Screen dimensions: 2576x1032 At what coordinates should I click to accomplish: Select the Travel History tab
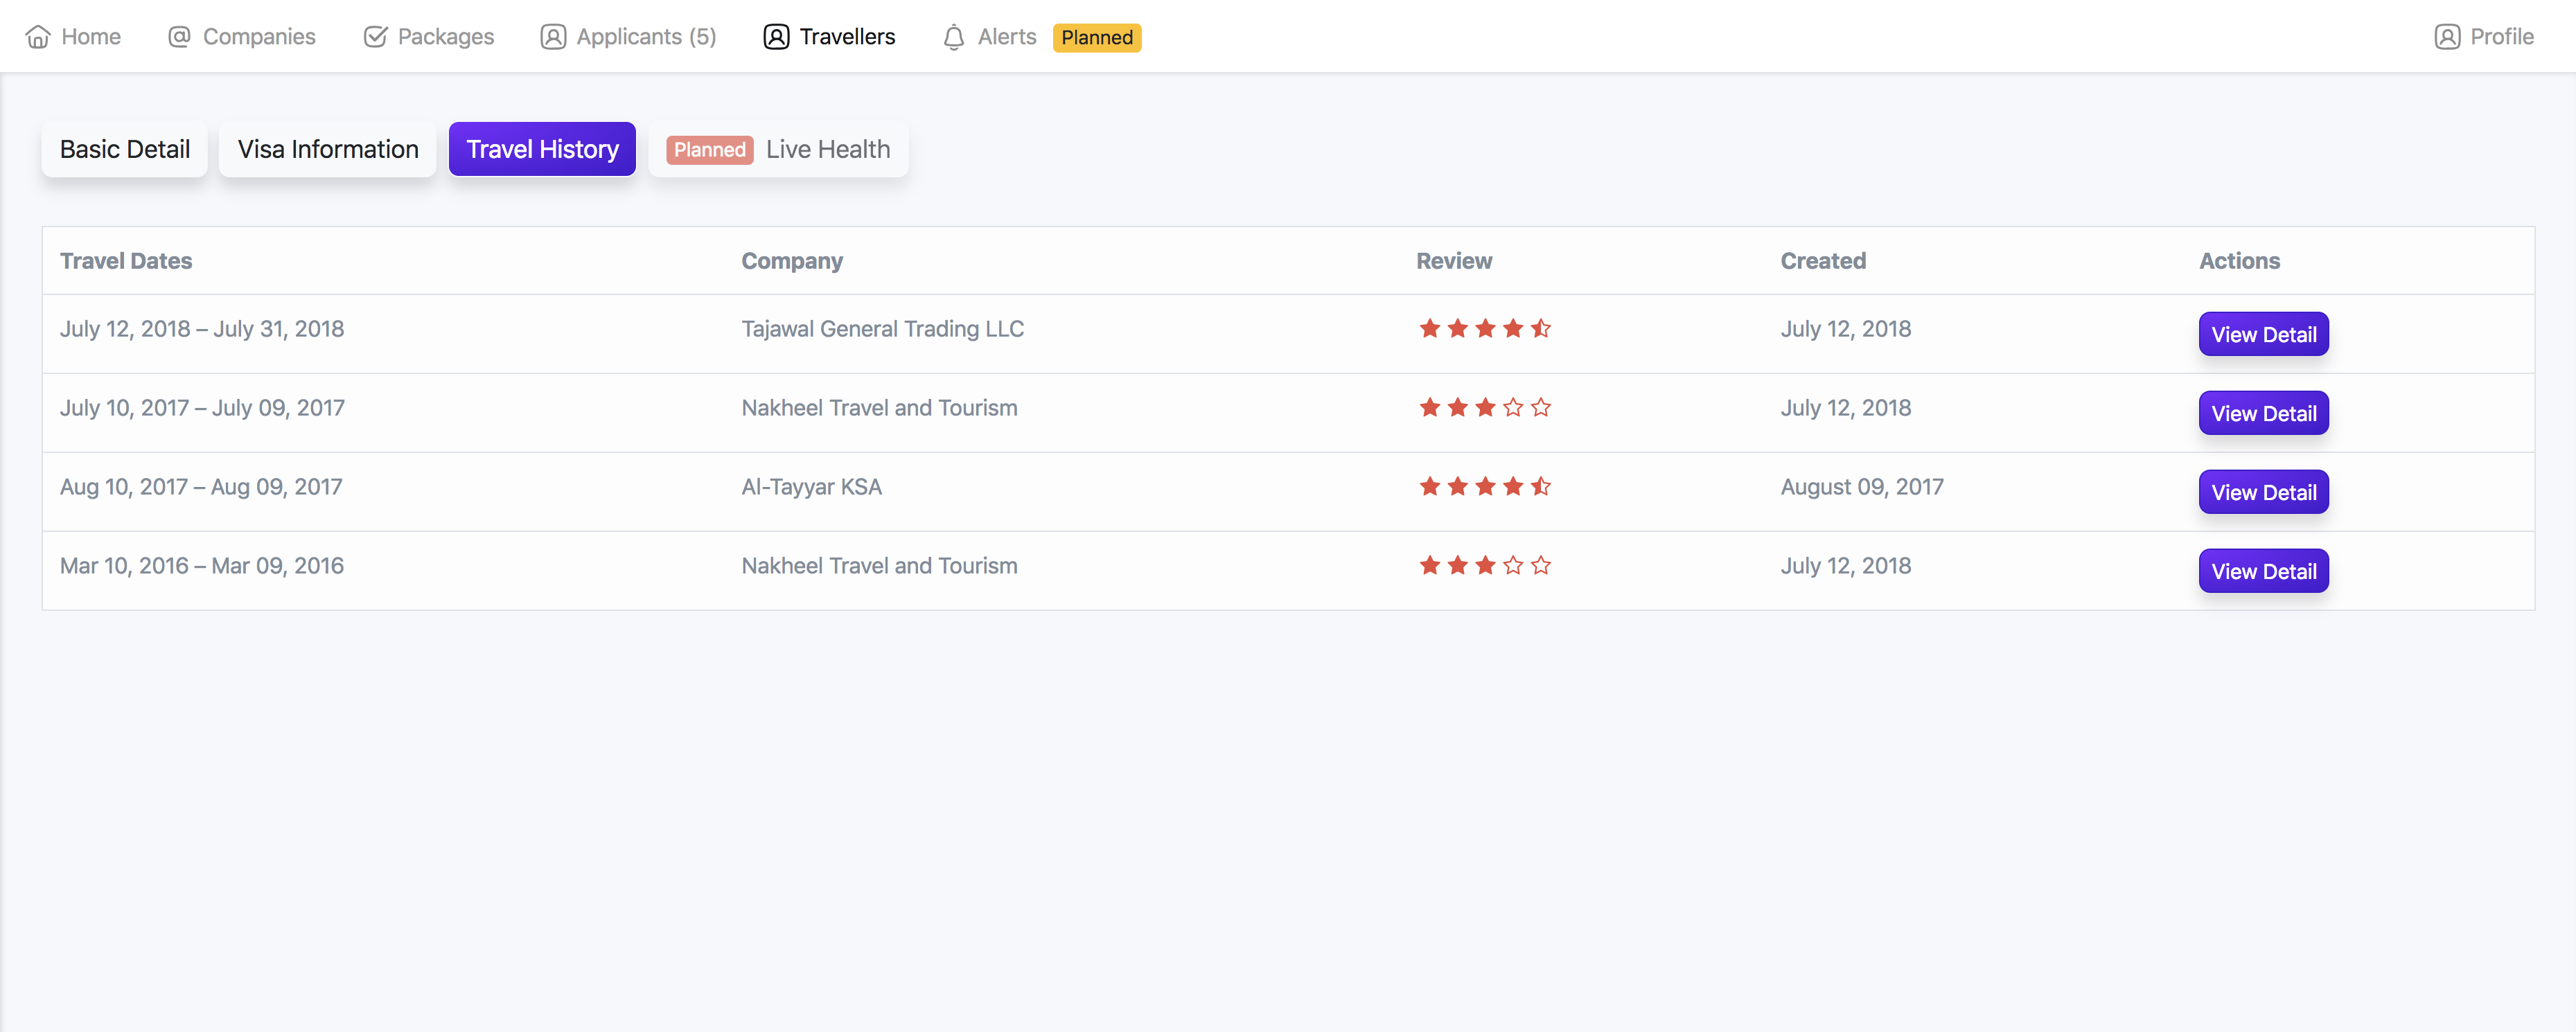tap(542, 149)
